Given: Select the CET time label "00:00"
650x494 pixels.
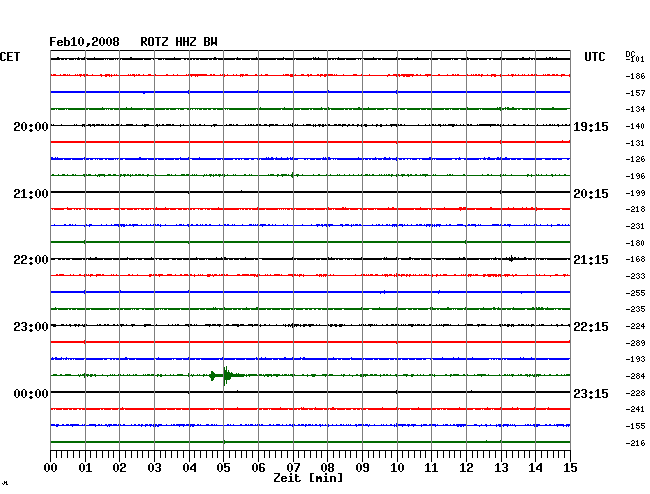Looking at the screenshot, I should pyautogui.click(x=31, y=393).
